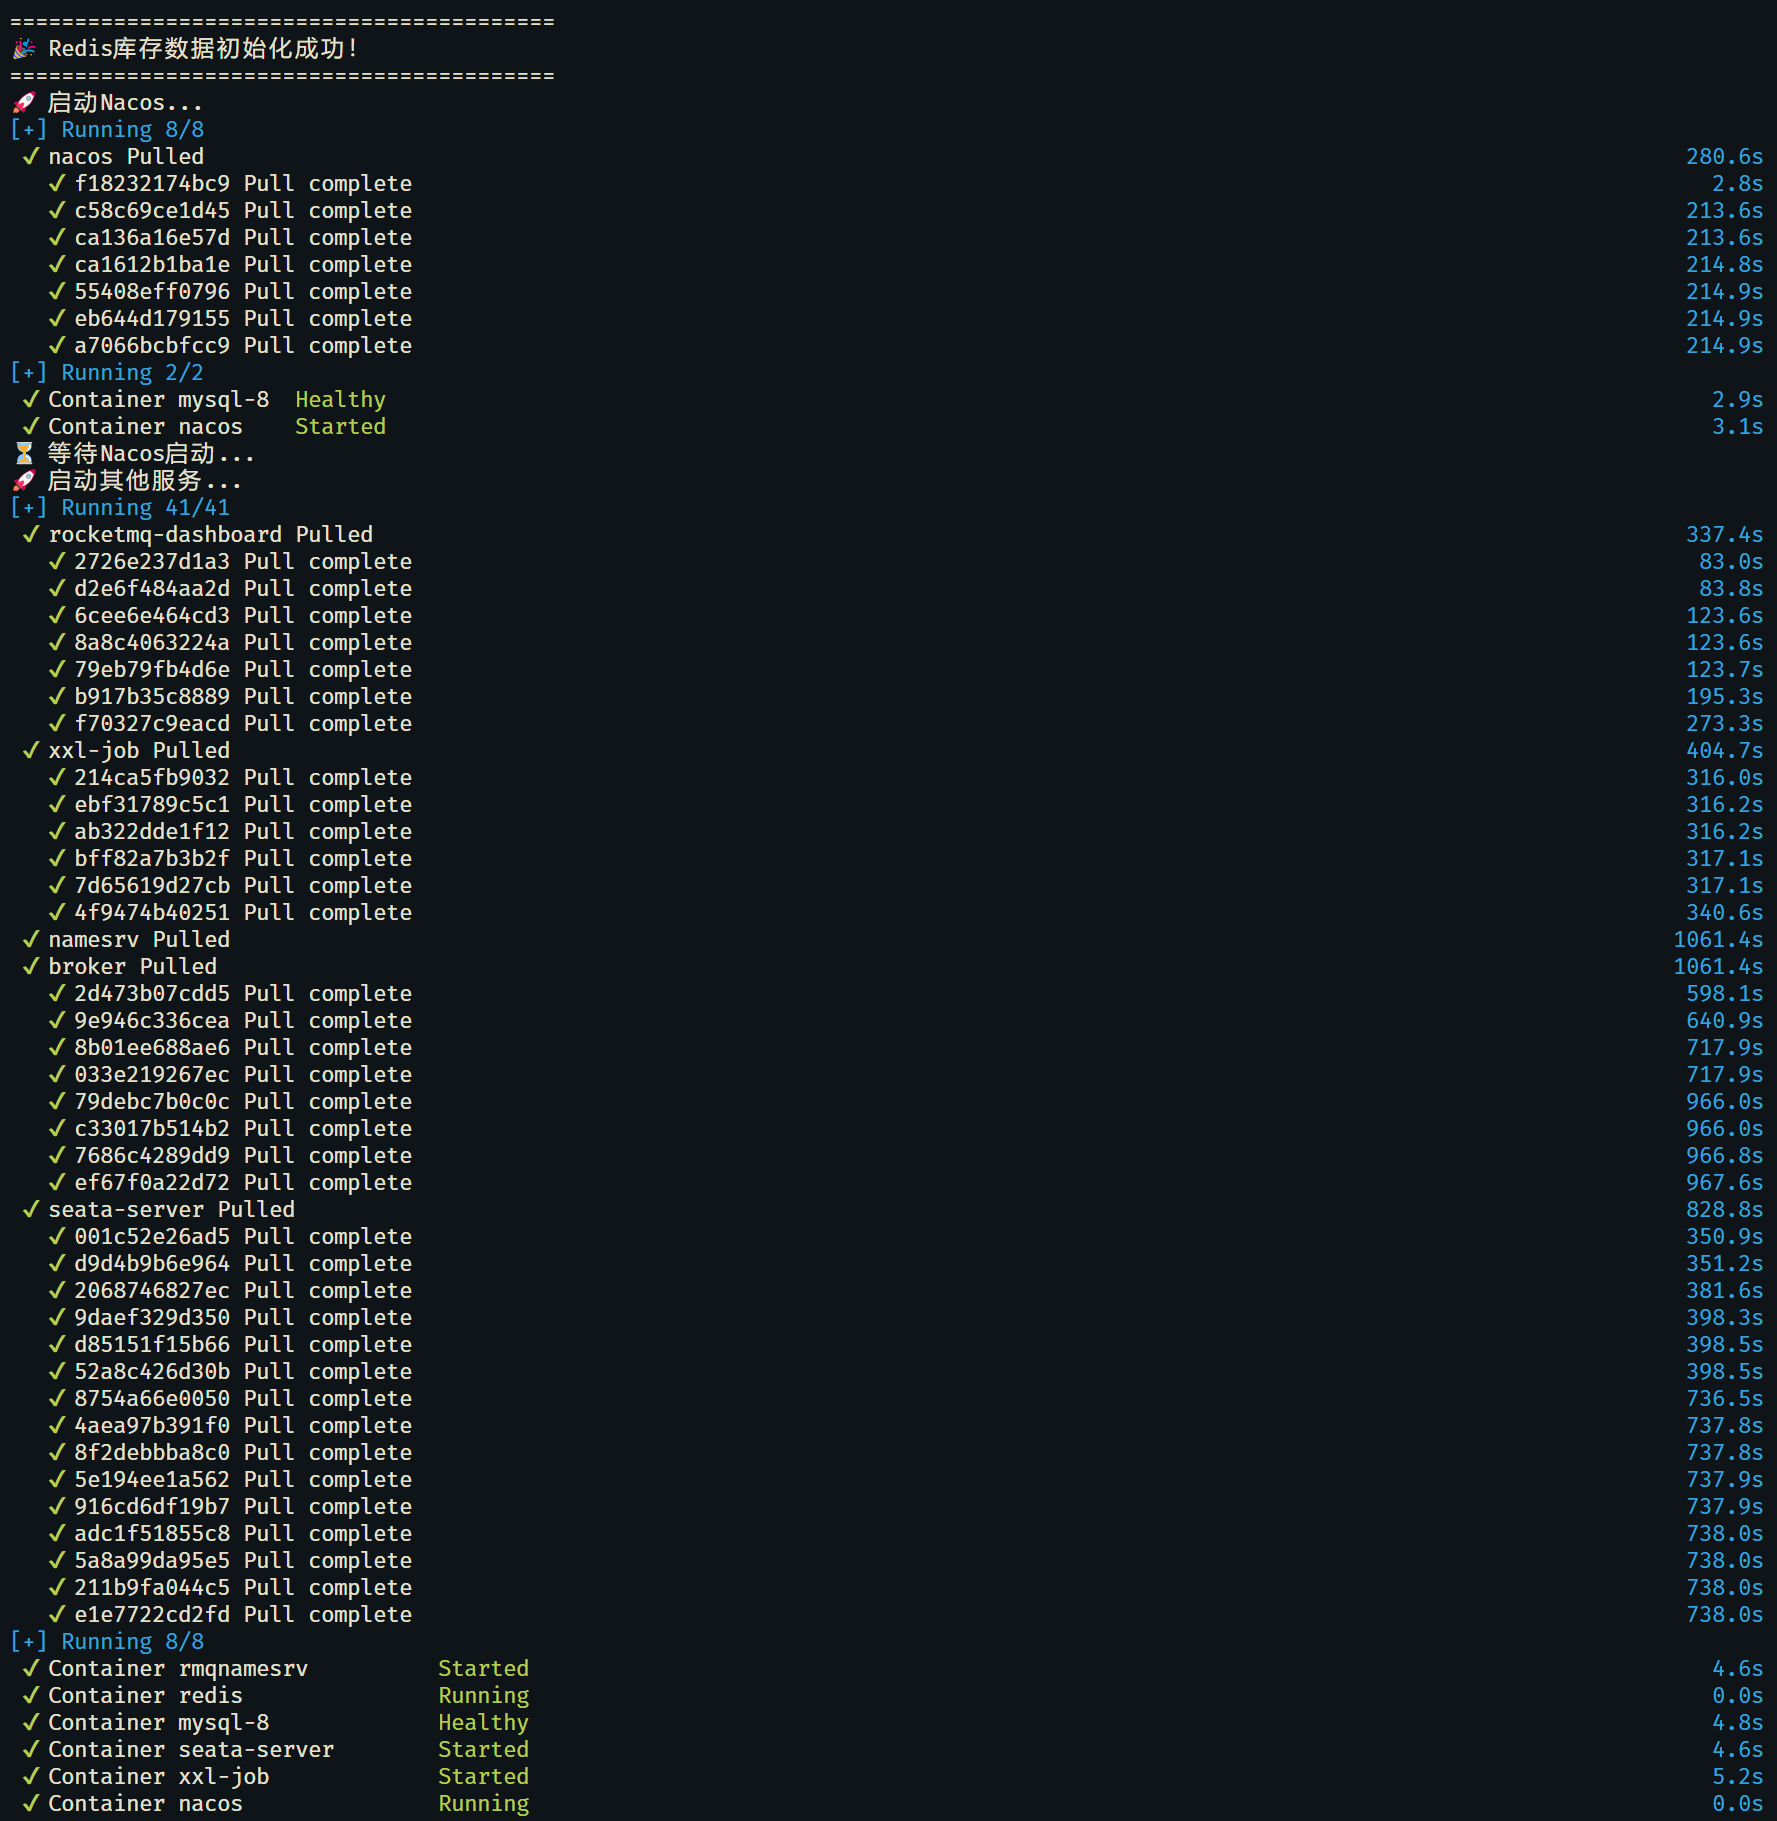Click the checkmark before a7066bcbfcc9 layer
The width and height of the screenshot is (1777, 1821).
point(57,345)
